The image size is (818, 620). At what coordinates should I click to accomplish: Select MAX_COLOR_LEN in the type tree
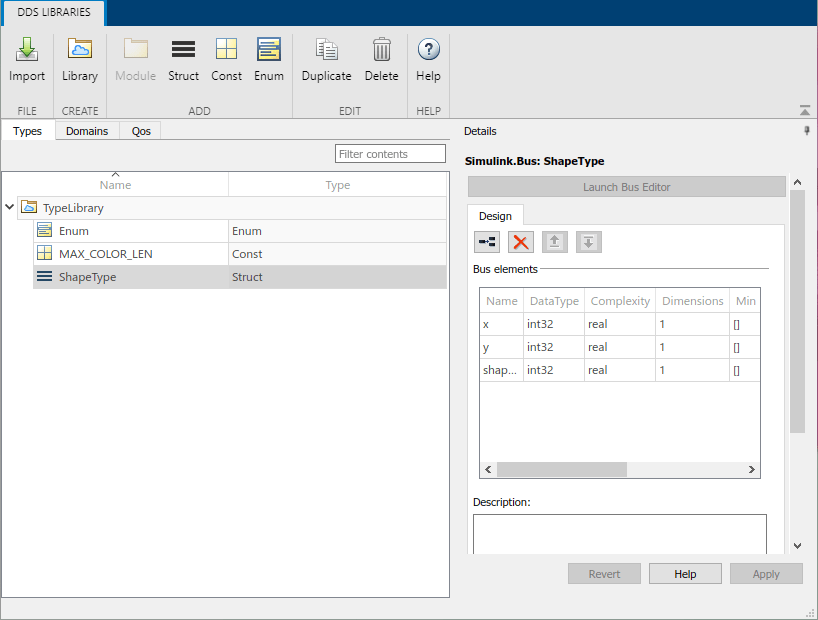pos(106,254)
